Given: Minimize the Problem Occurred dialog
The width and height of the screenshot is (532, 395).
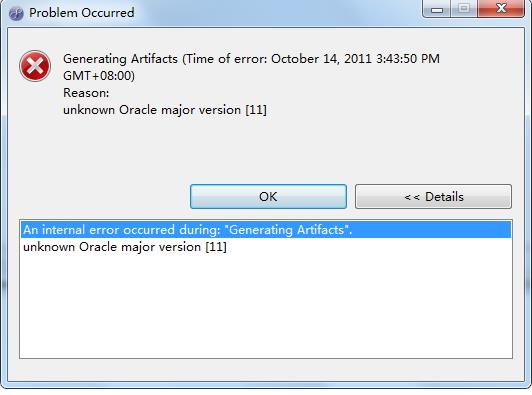Looking at the screenshot, I should tap(437, 8).
